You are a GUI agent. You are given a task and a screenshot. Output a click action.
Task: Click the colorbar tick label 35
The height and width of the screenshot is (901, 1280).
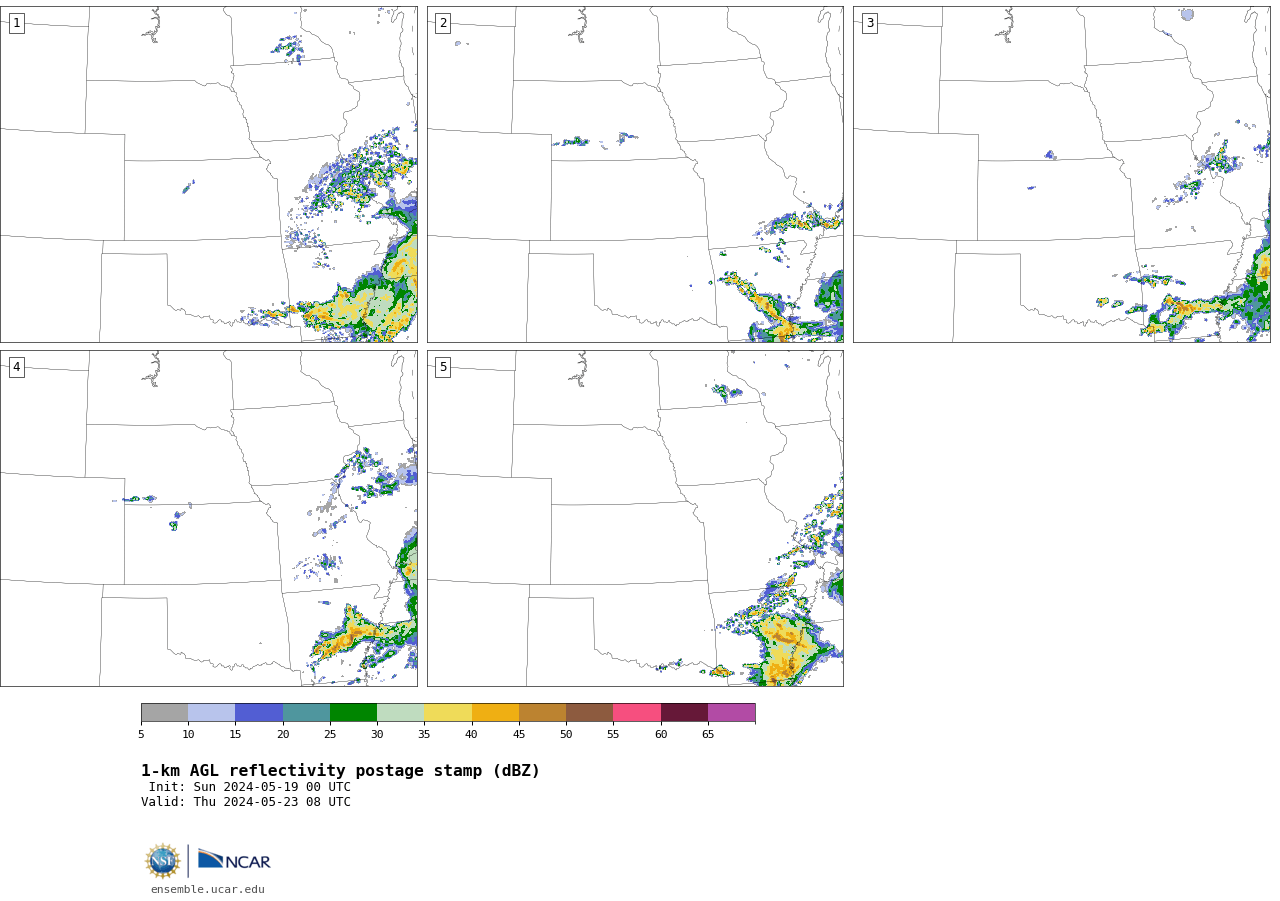coord(424,735)
